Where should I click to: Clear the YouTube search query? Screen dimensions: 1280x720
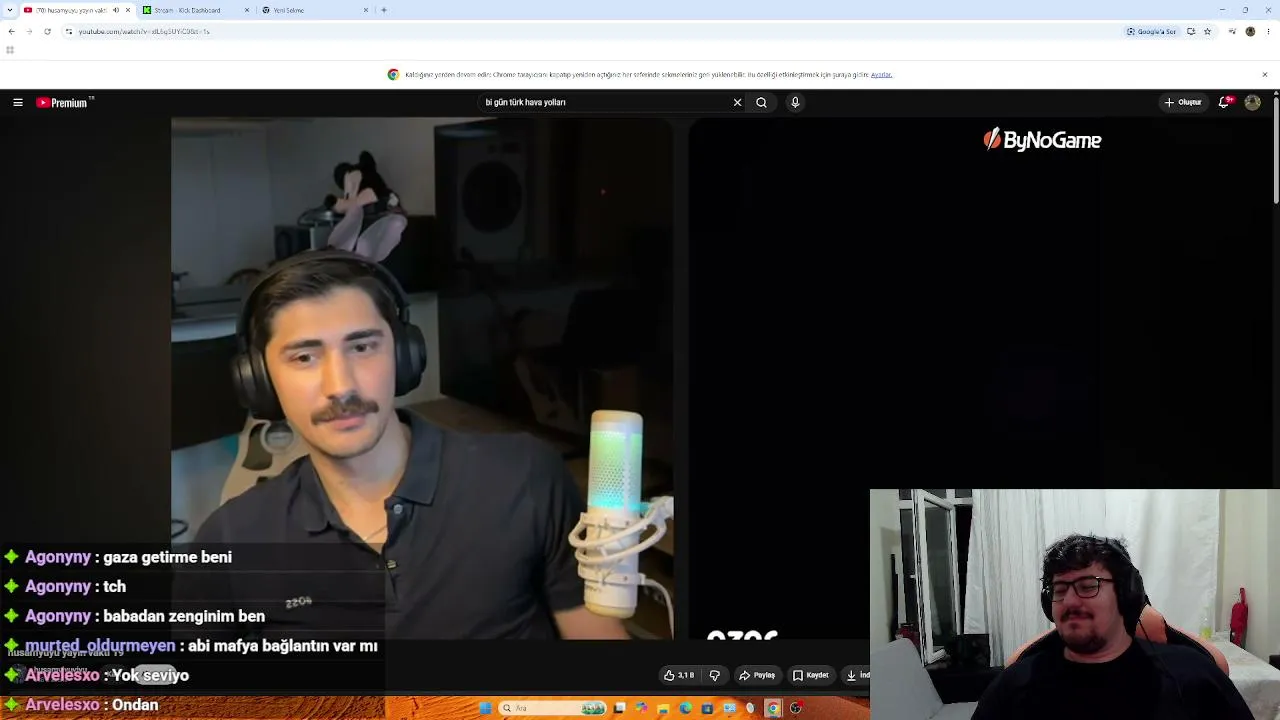coord(737,102)
